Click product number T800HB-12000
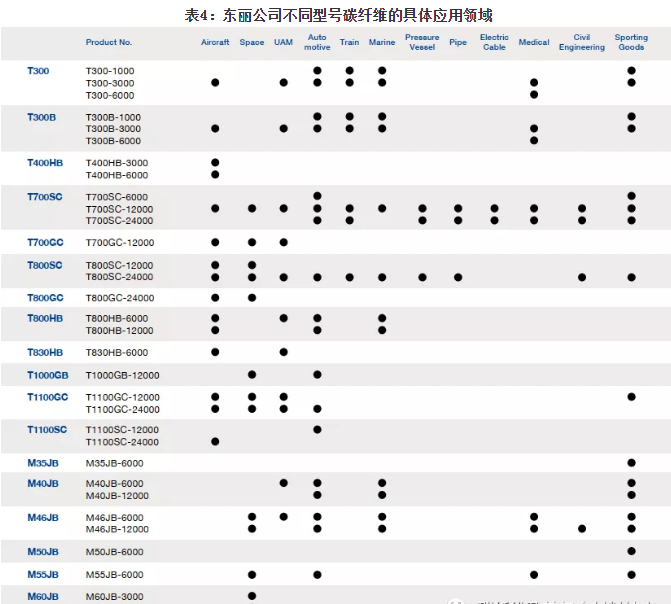This screenshot has width=671, height=604. click(119, 330)
